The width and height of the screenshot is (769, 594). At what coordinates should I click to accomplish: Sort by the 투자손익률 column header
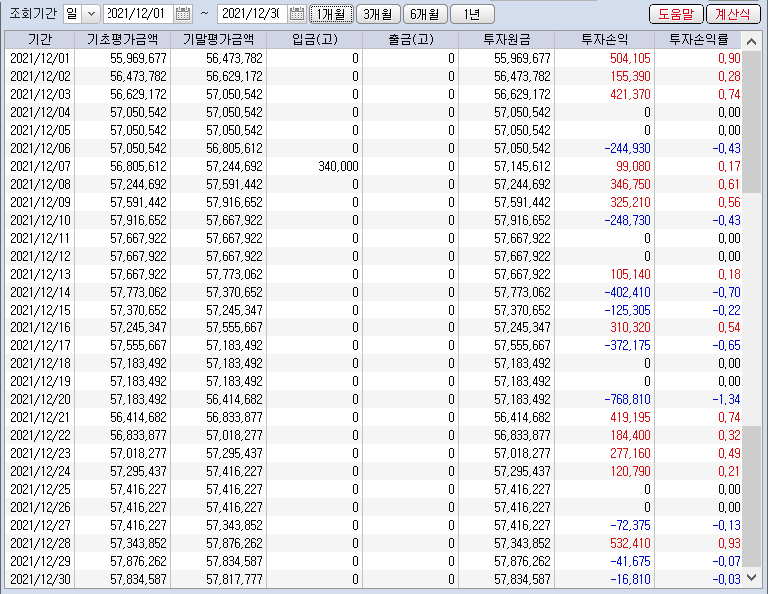click(x=698, y=39)
